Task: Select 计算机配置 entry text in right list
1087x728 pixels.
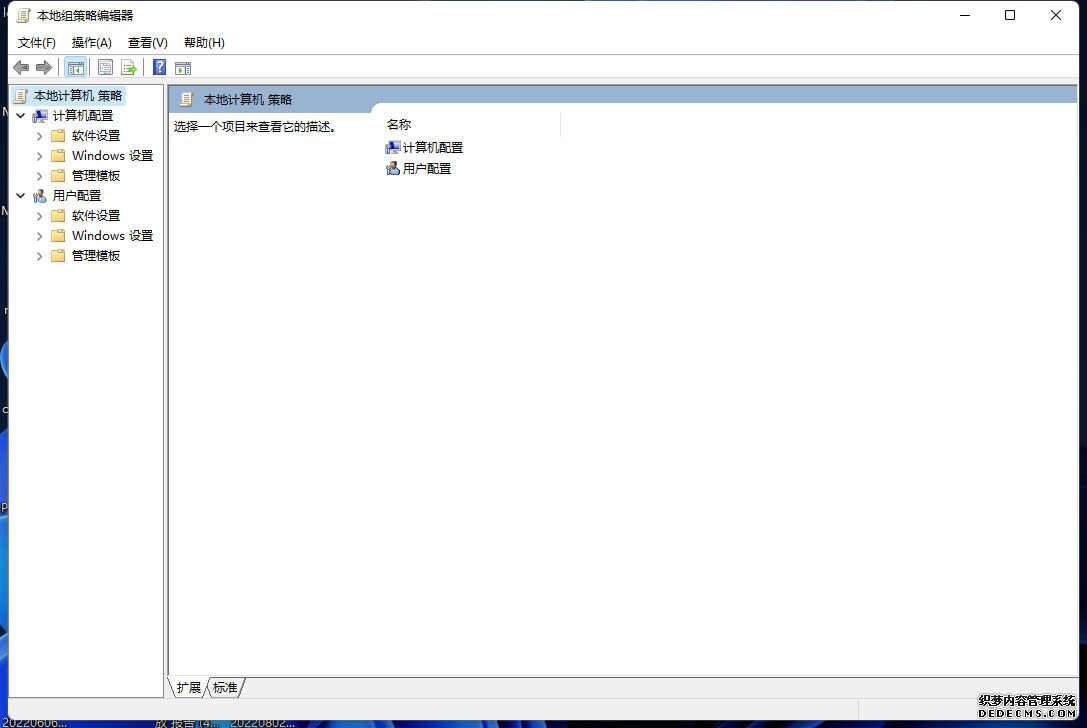Action: [433, 148]
